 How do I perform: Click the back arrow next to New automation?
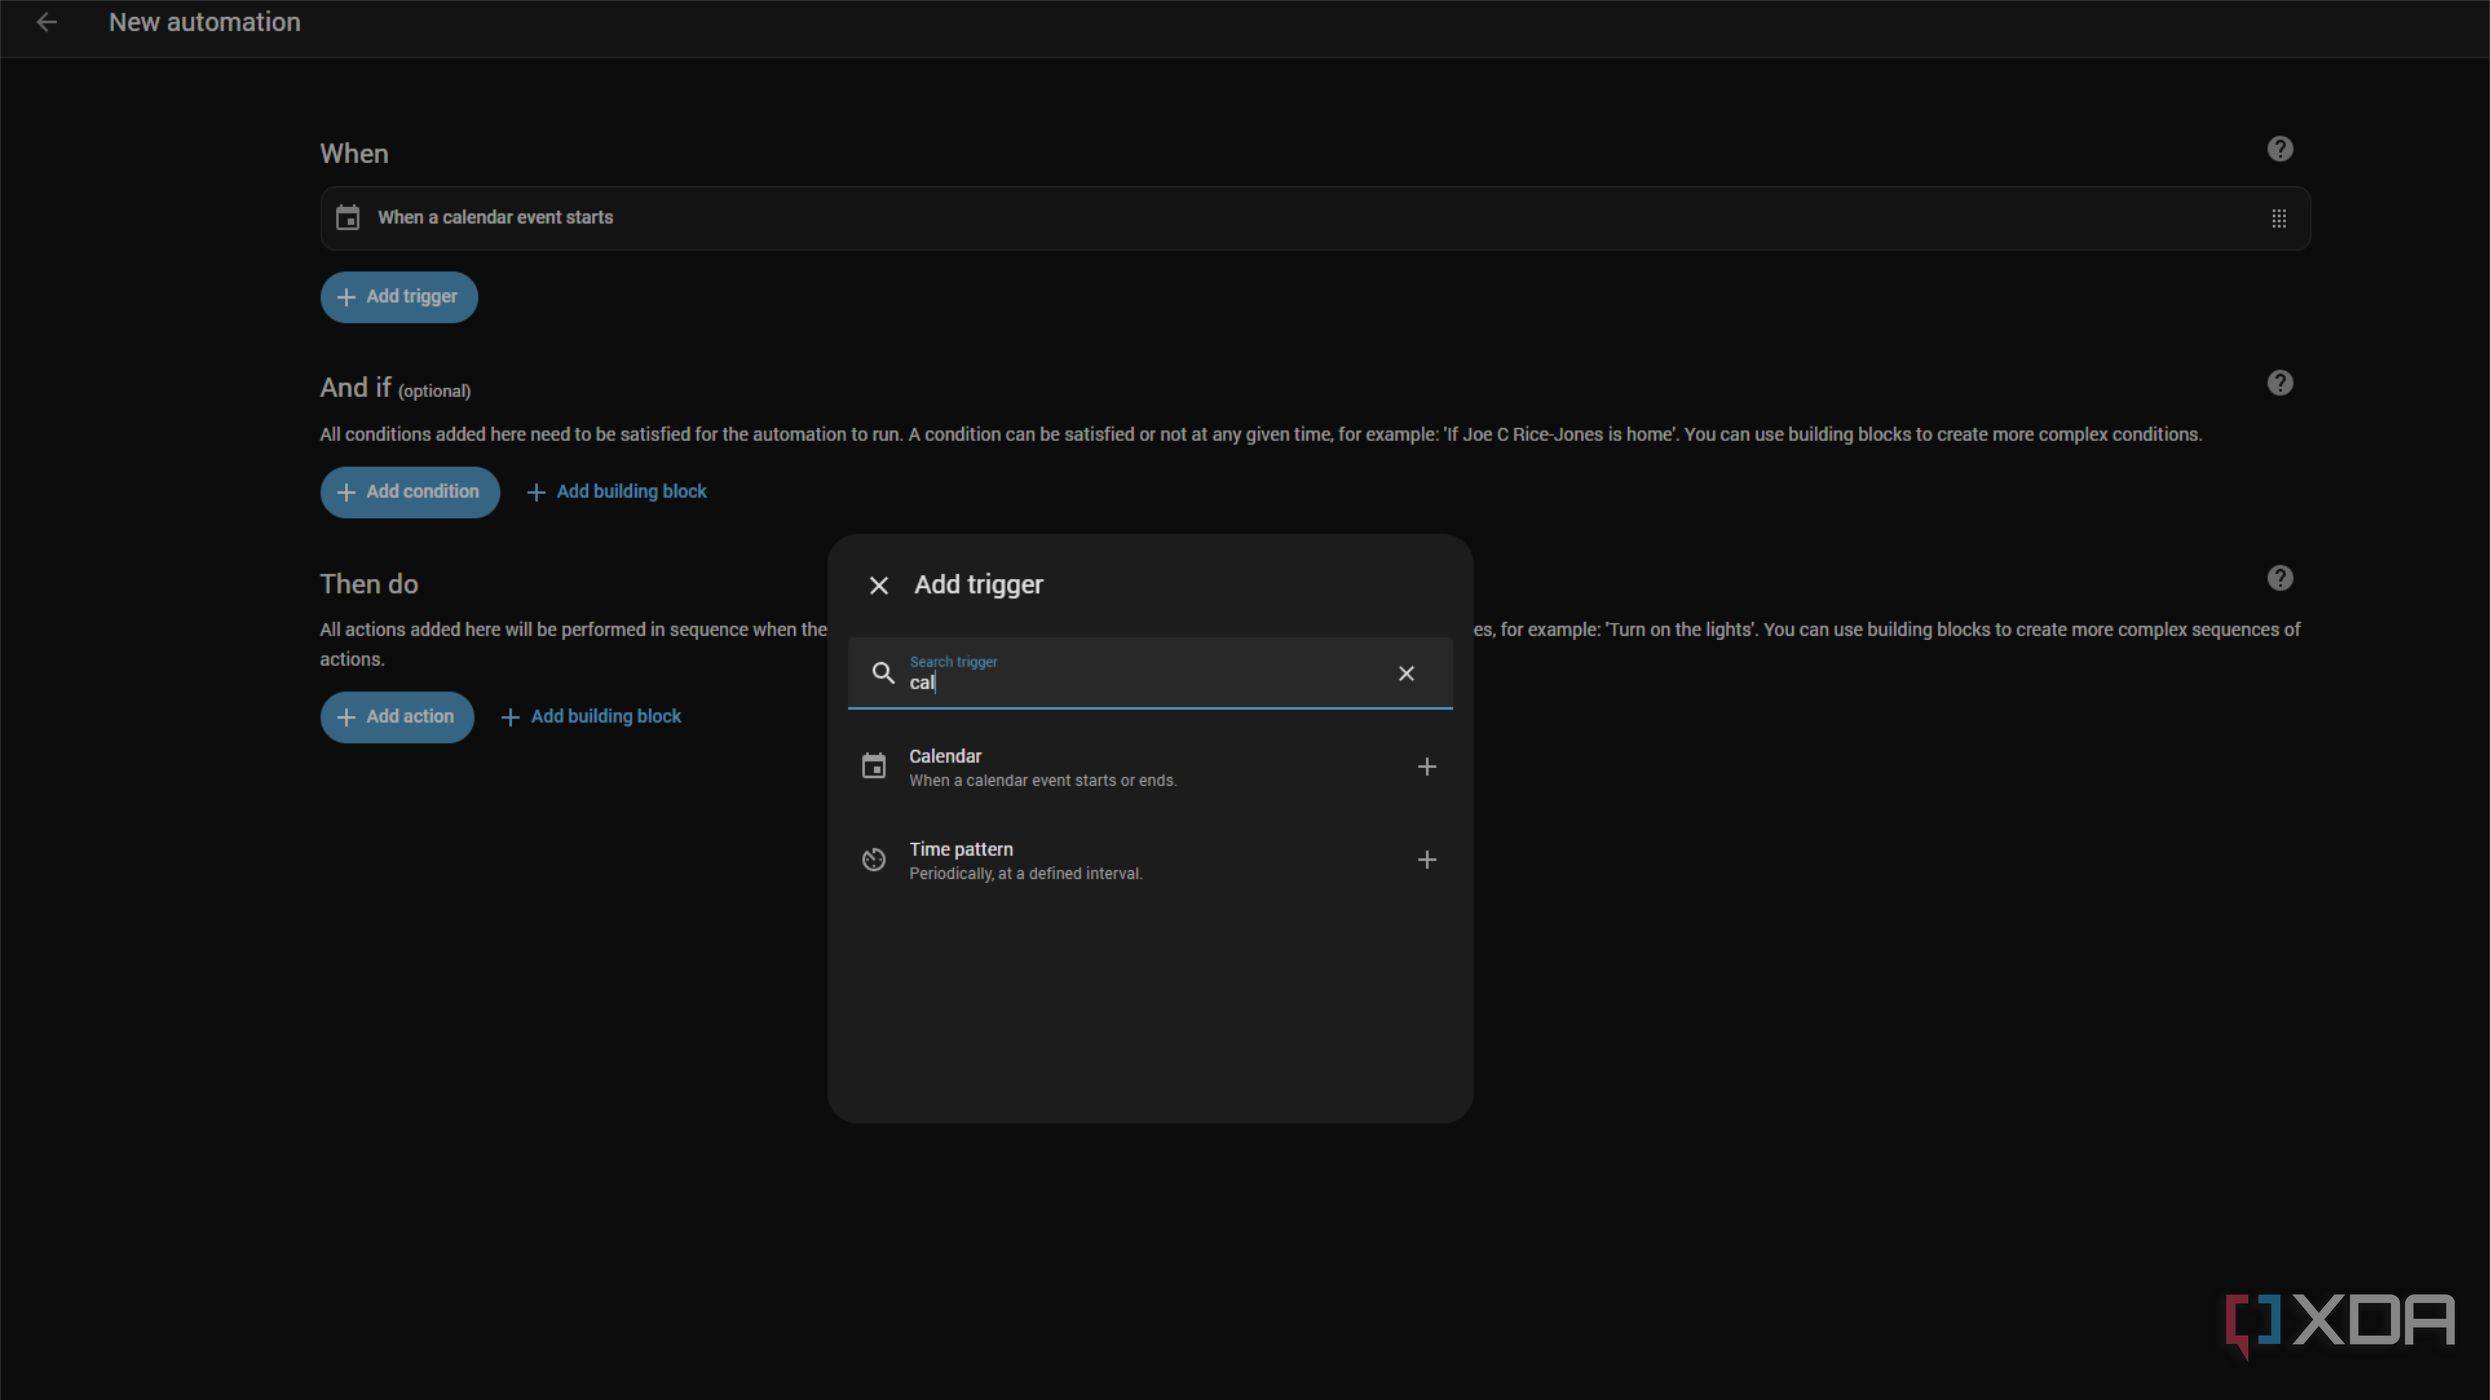click(46, 22)
